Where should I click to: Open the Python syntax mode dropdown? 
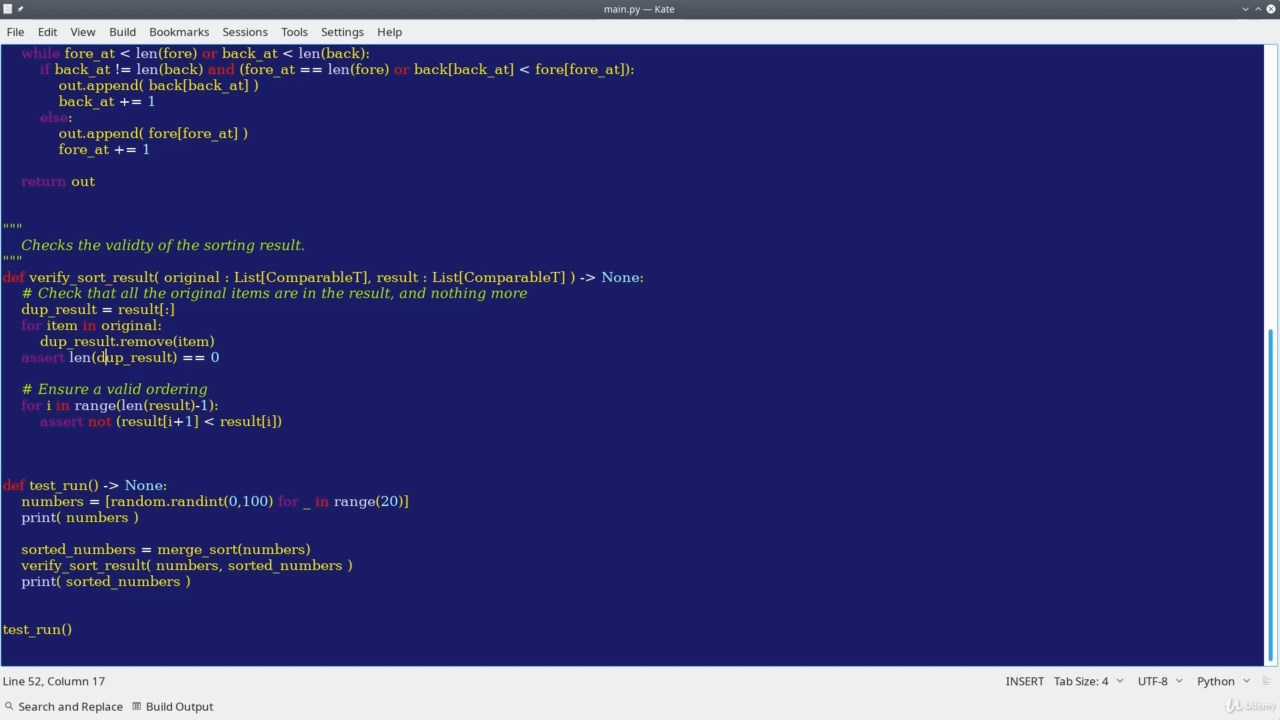click(x=1225, y=681)
